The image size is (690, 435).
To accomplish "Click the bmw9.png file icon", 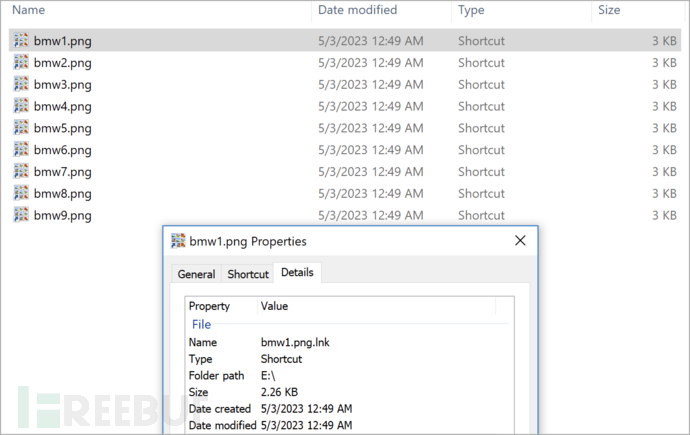I will coord(21,215).
